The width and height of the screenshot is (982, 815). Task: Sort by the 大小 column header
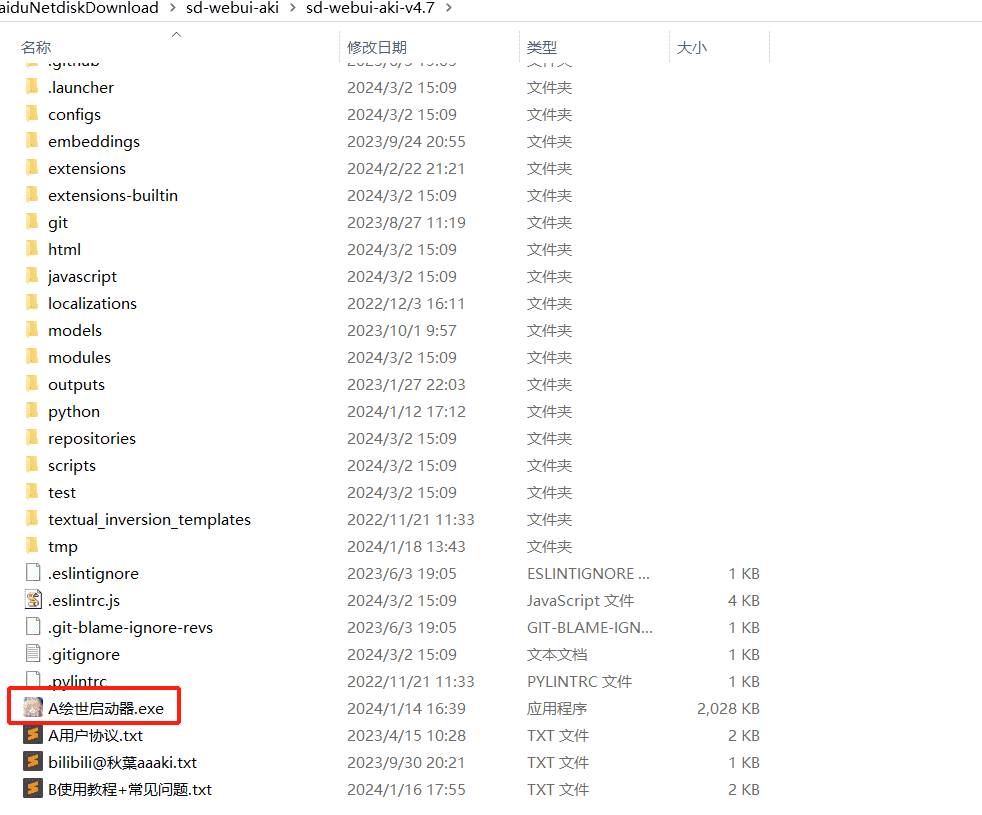[691, 47]
